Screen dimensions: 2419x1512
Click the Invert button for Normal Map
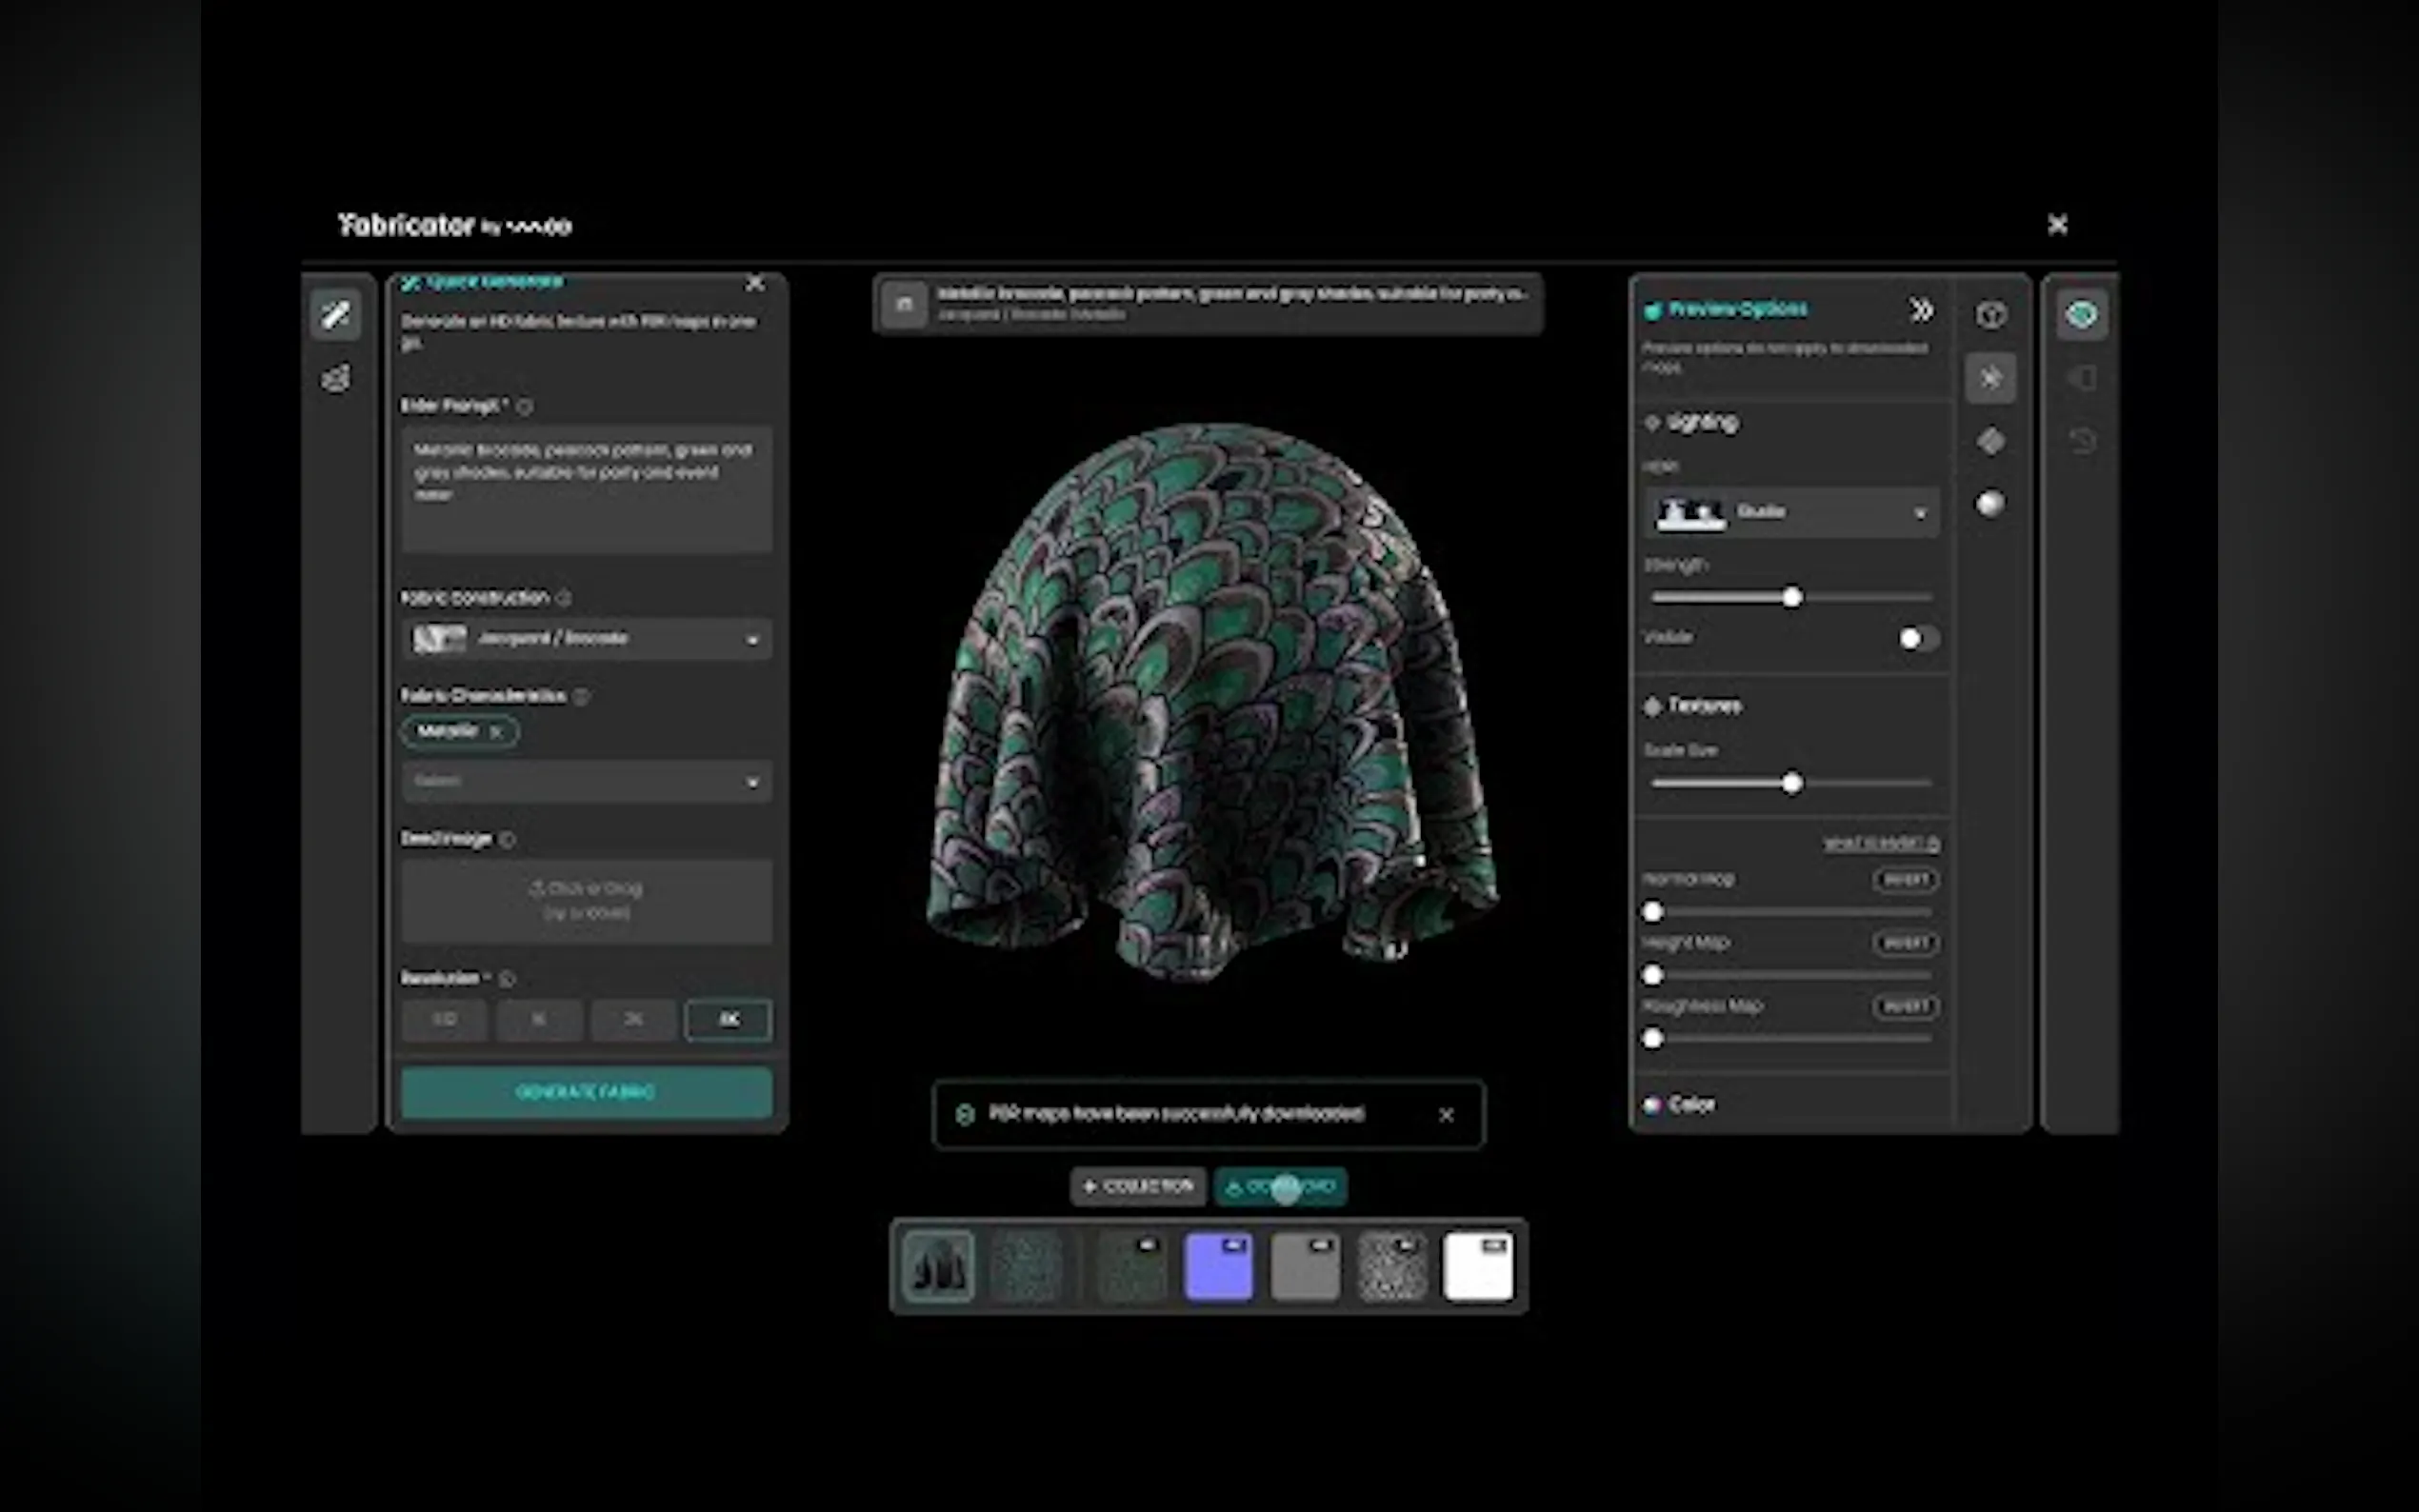click(x=1906, y=880)
